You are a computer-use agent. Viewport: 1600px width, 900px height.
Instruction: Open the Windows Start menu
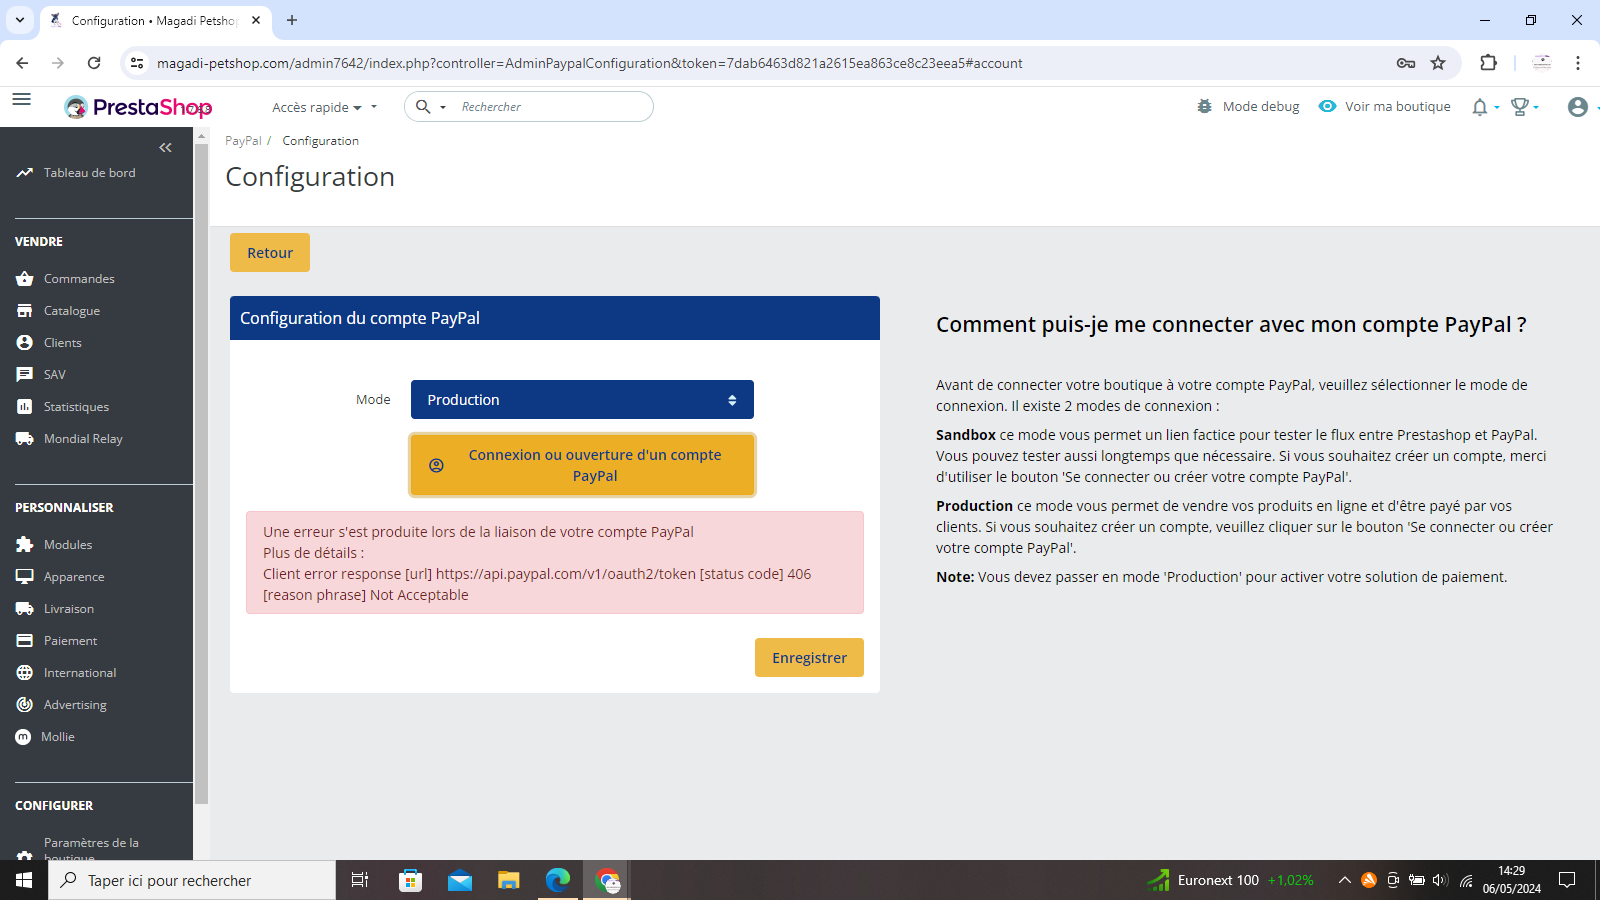[x=24, y=880]
